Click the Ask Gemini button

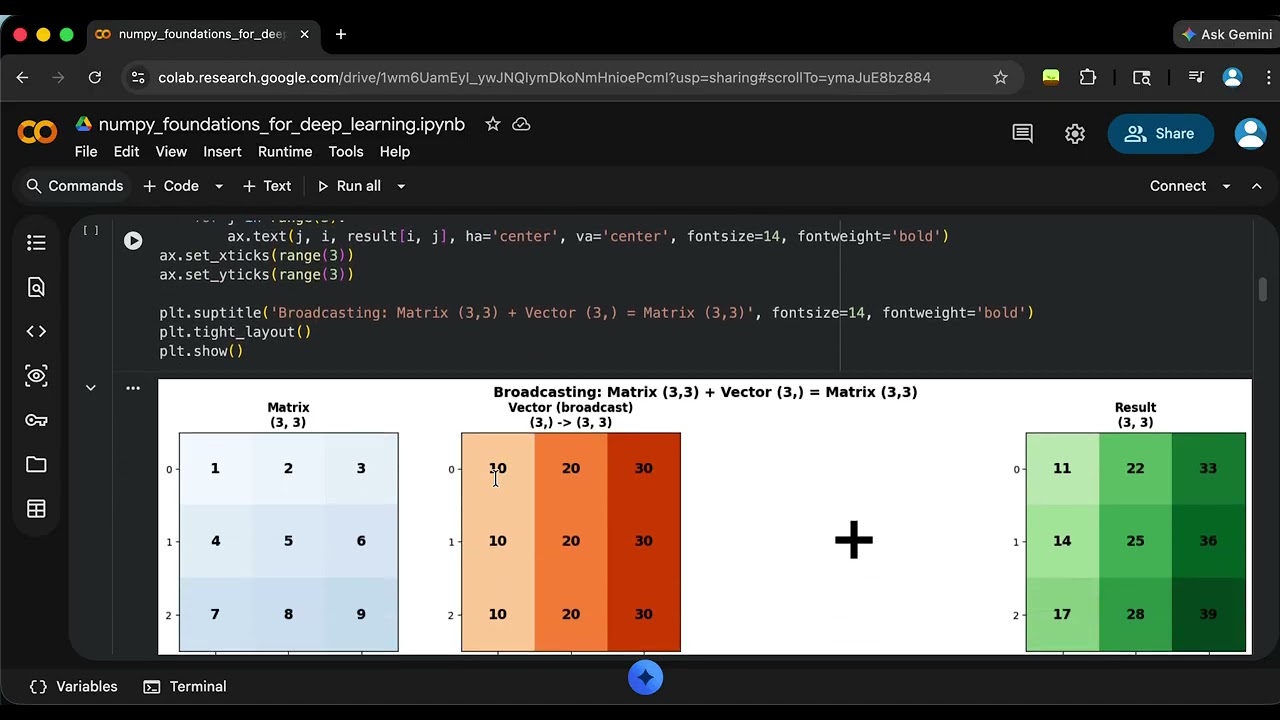(1227, 34)
